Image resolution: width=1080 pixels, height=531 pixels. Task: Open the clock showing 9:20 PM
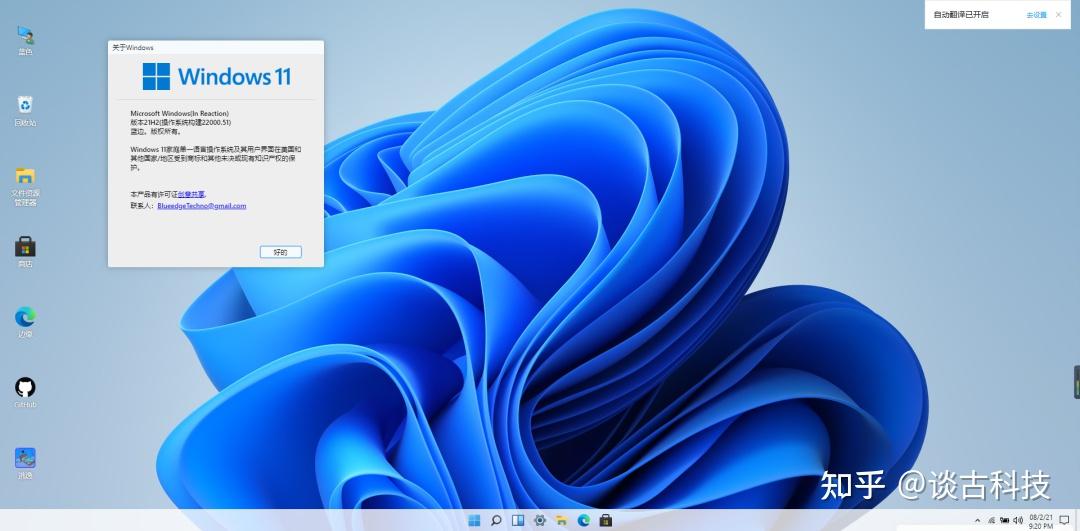pyautogui.click(x=1041, y=521)
